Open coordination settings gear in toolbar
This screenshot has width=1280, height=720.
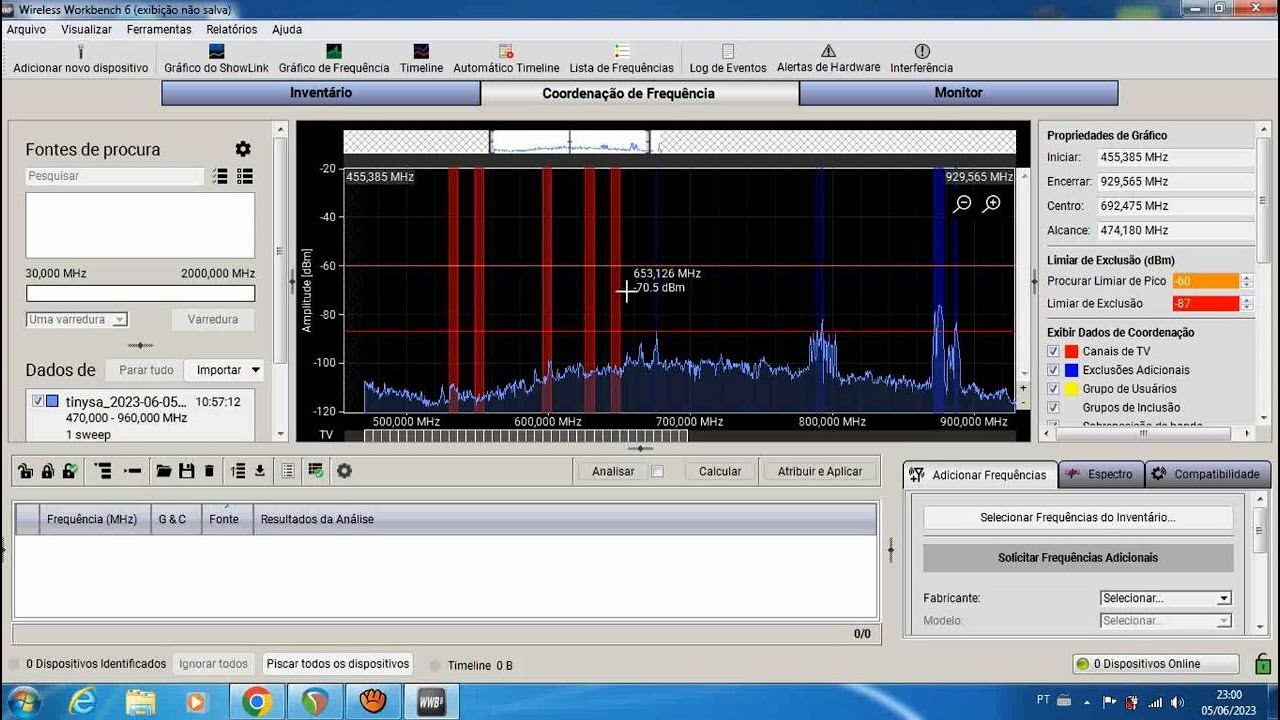(344, 471)
